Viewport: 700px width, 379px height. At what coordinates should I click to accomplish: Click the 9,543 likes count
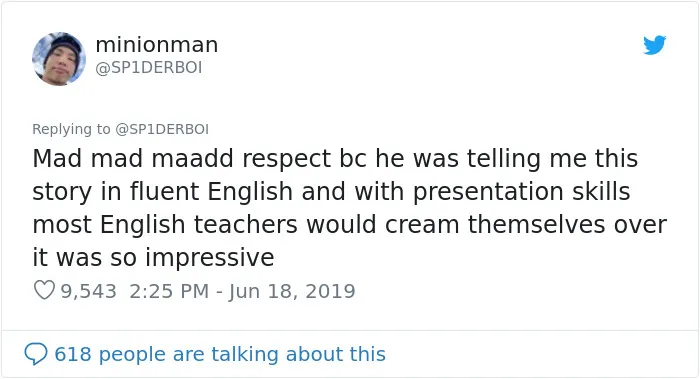88,291
